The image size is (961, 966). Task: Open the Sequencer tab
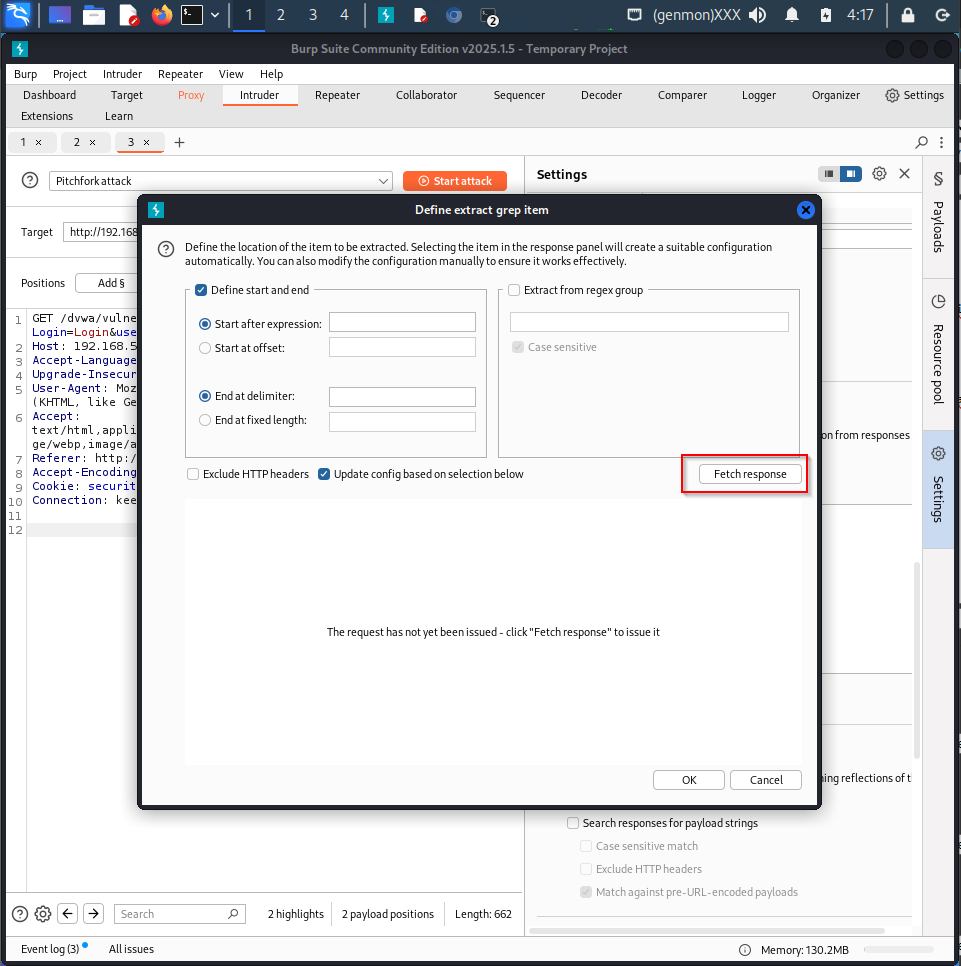pos(519,95)
